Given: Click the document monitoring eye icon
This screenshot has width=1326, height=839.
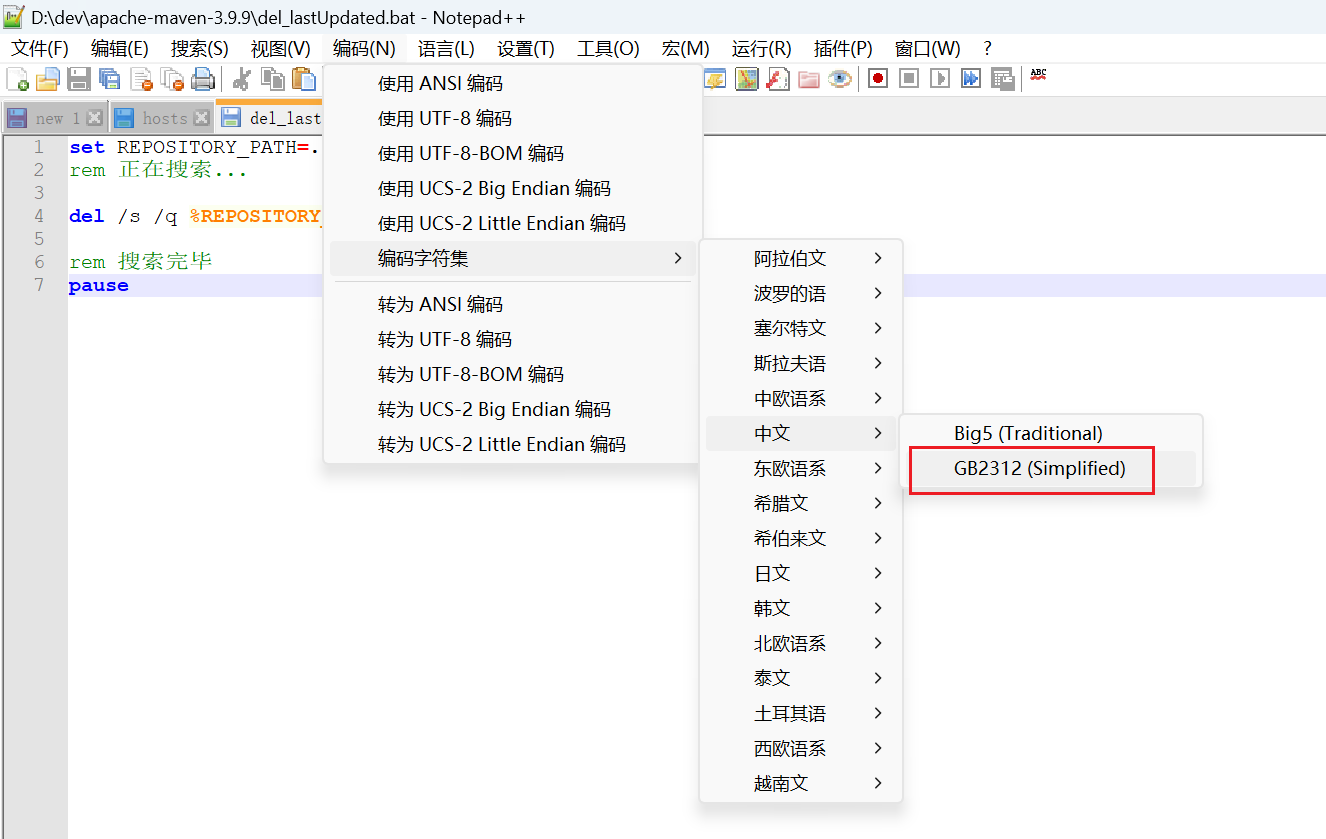Looking at the screenshot, I should pyautogui.click(x=840, y=78).
